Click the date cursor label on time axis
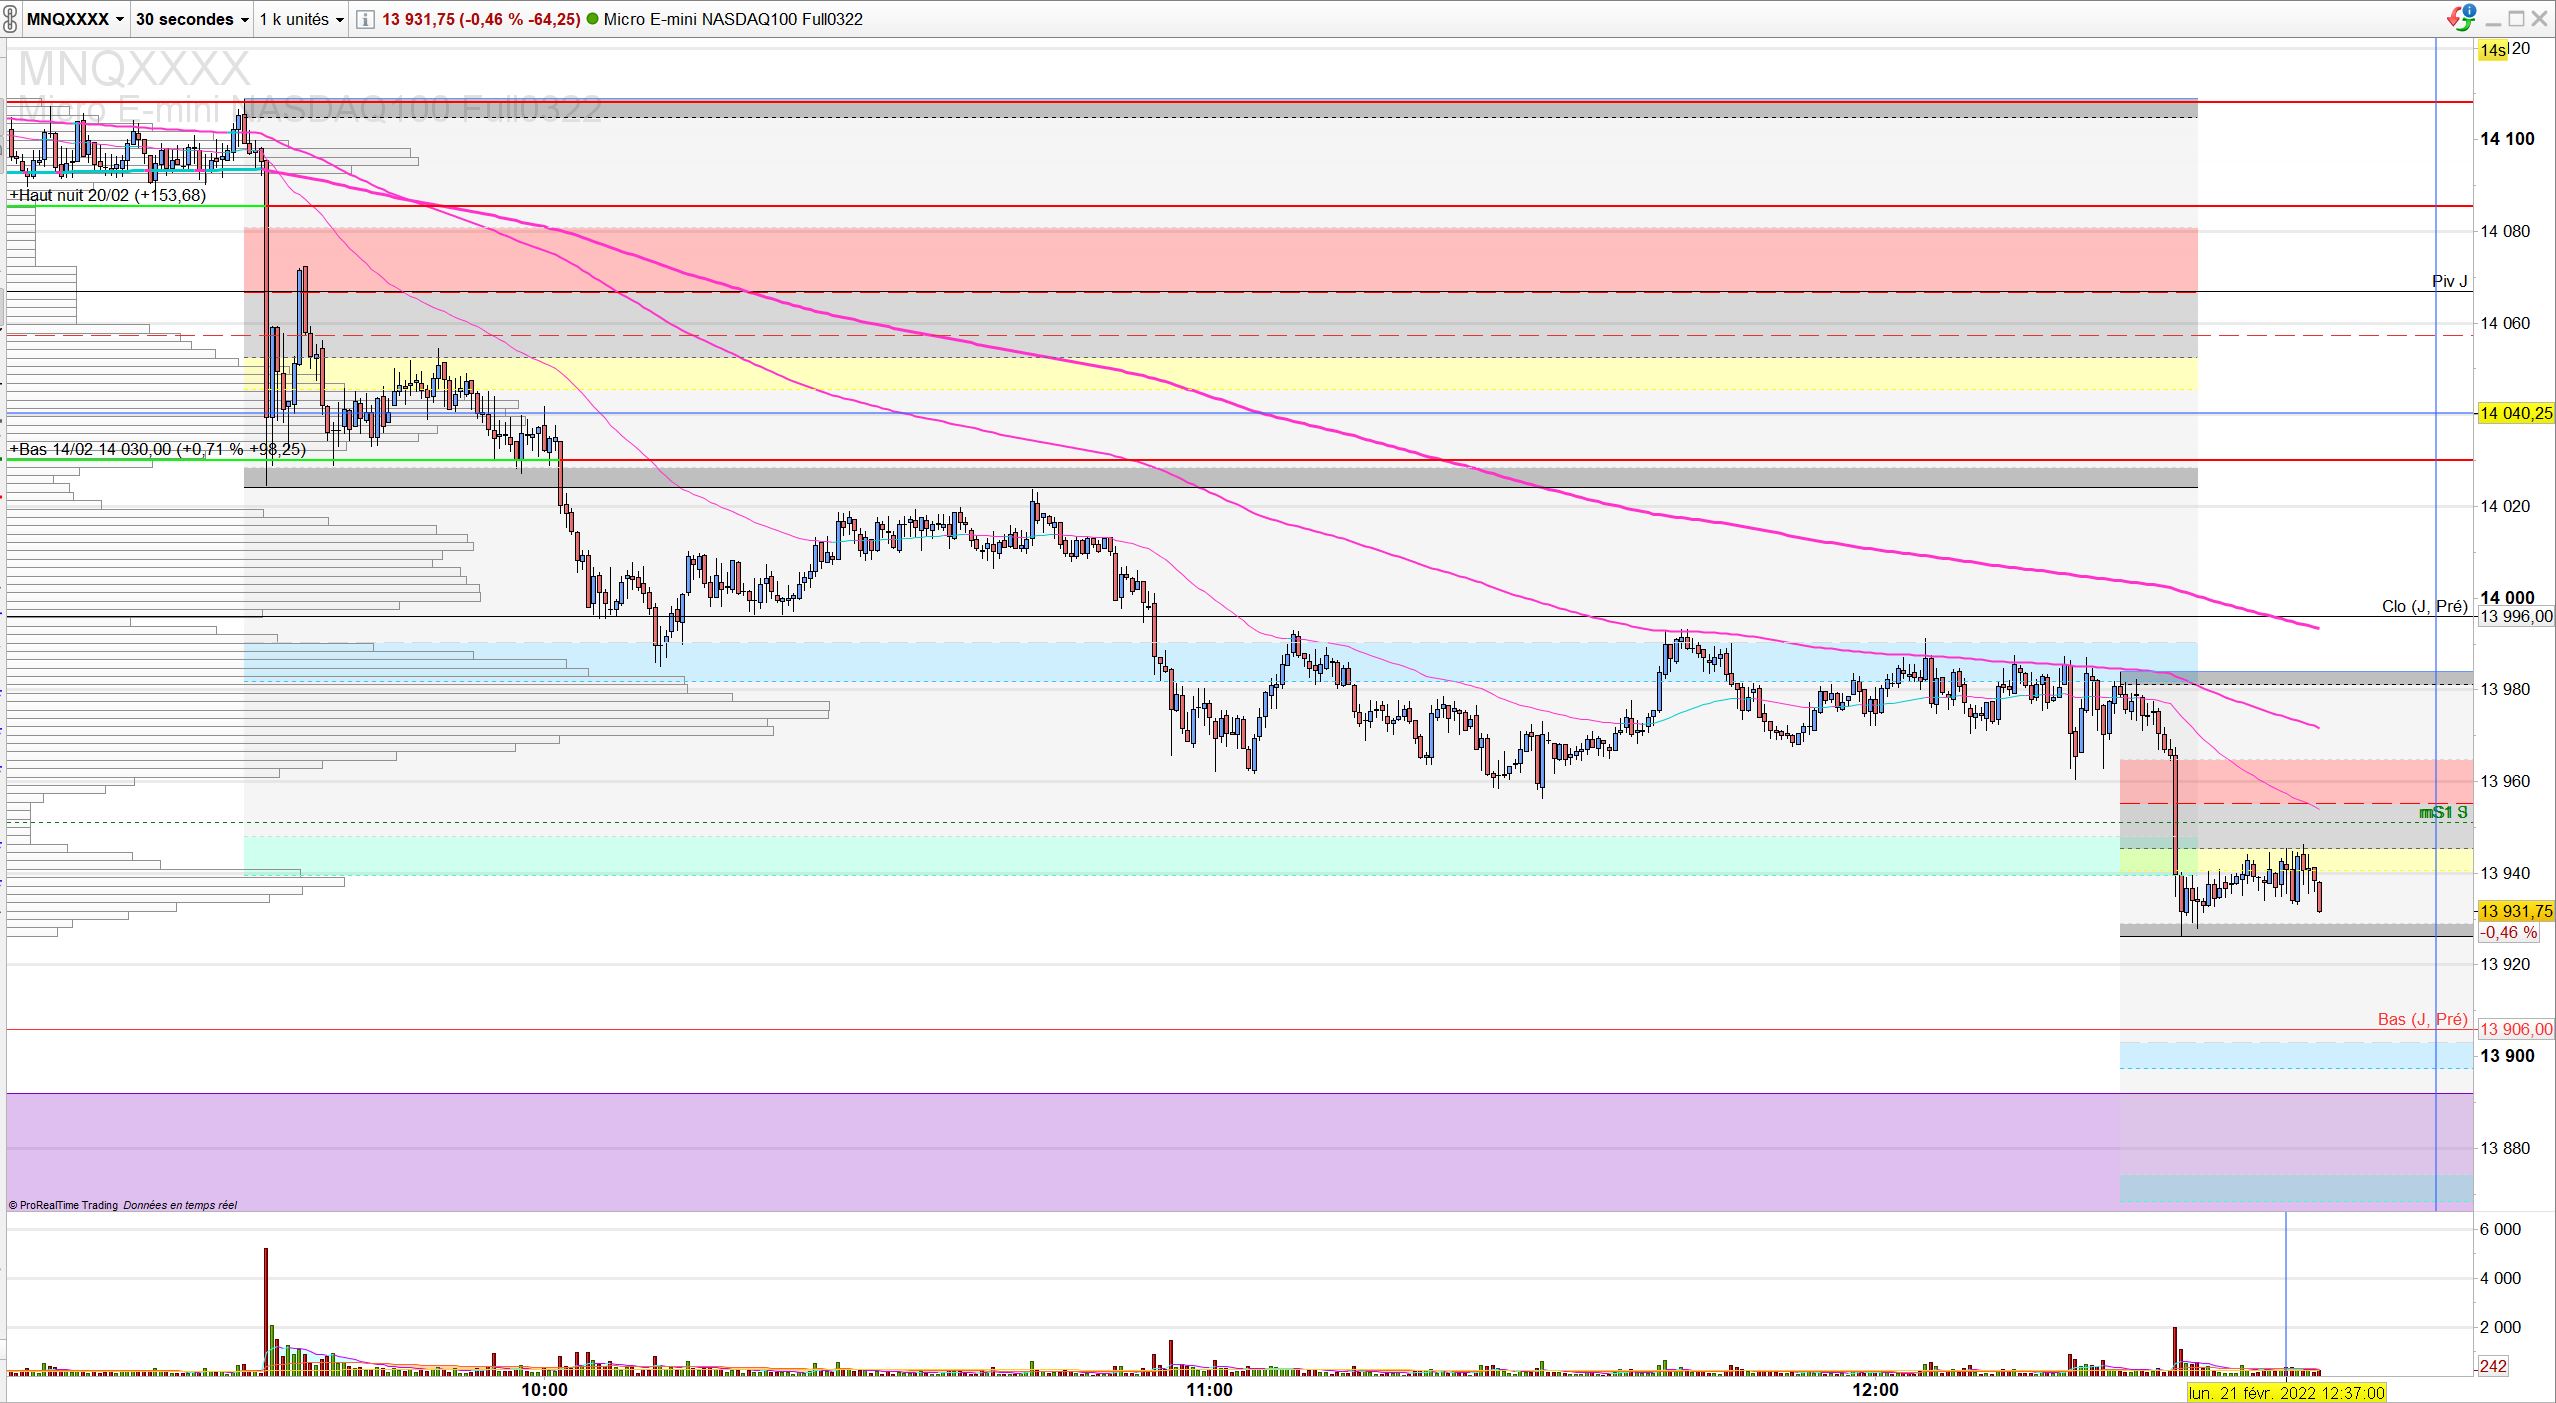Image resolution: width=2556 pixels, height=1403 pixels. click(x=2286, y=1392)
